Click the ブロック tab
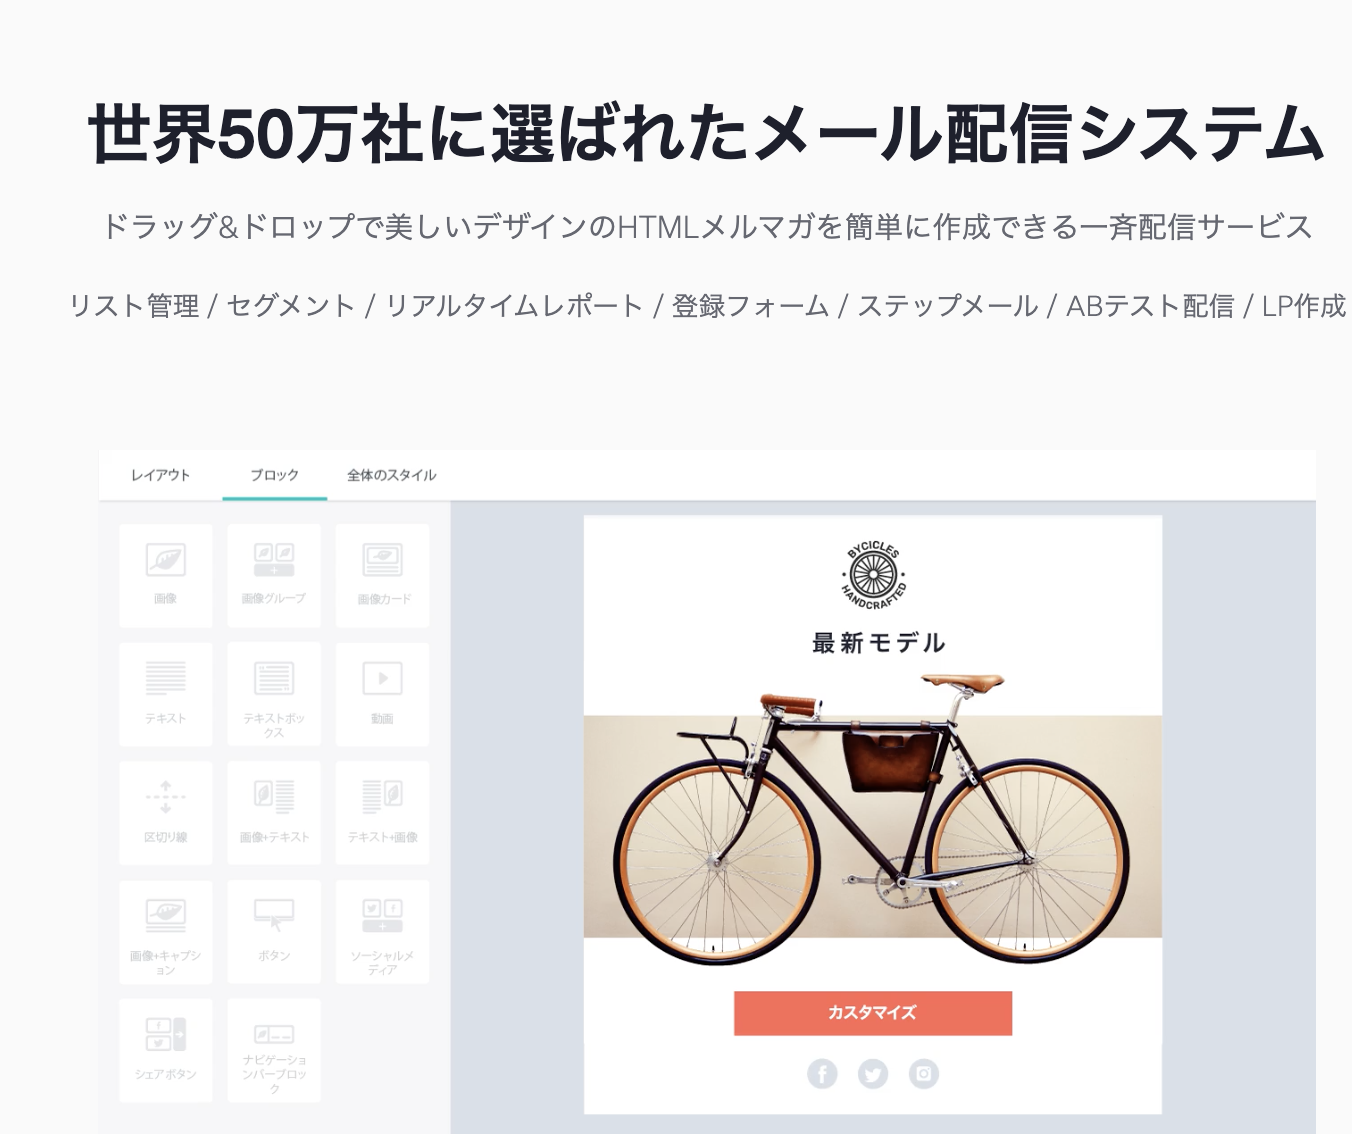 pos(274,475)
